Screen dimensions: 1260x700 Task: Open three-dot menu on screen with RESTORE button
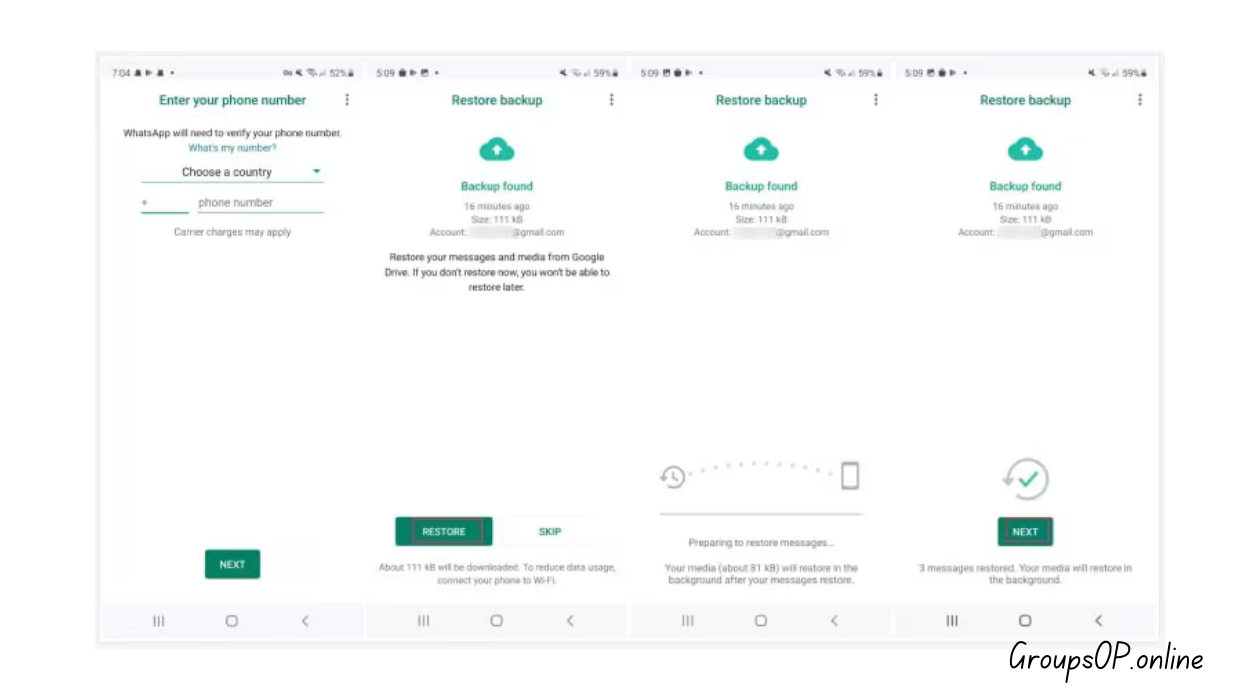click(x=612, y=100)
